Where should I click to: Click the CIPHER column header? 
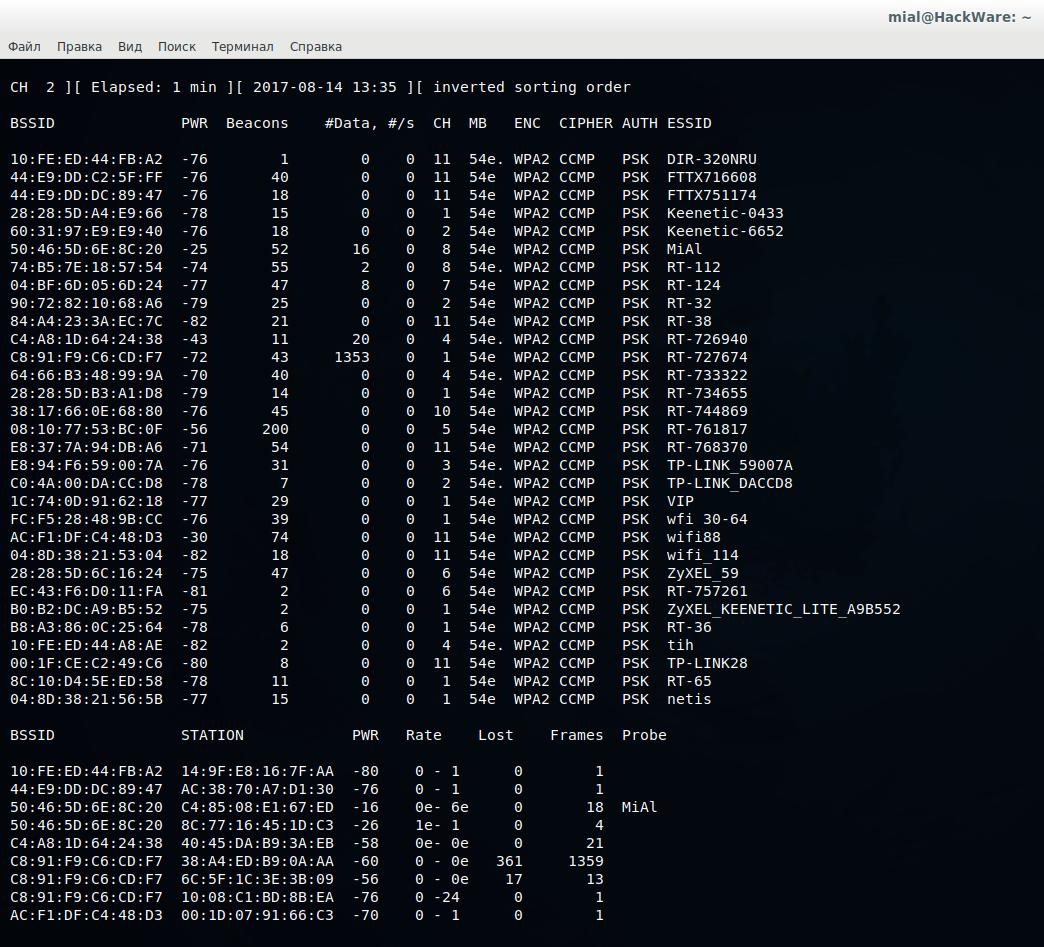(x=585, y=123)
